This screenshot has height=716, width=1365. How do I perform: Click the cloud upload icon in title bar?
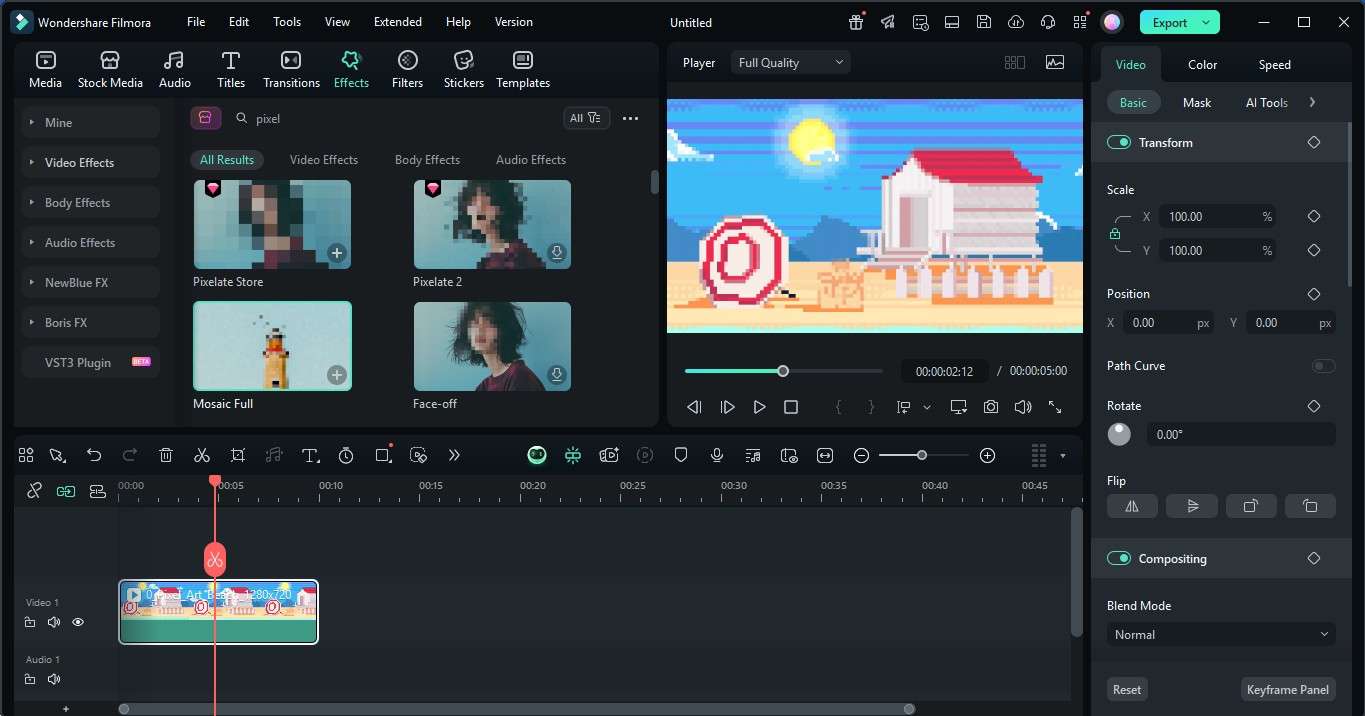1016,22
